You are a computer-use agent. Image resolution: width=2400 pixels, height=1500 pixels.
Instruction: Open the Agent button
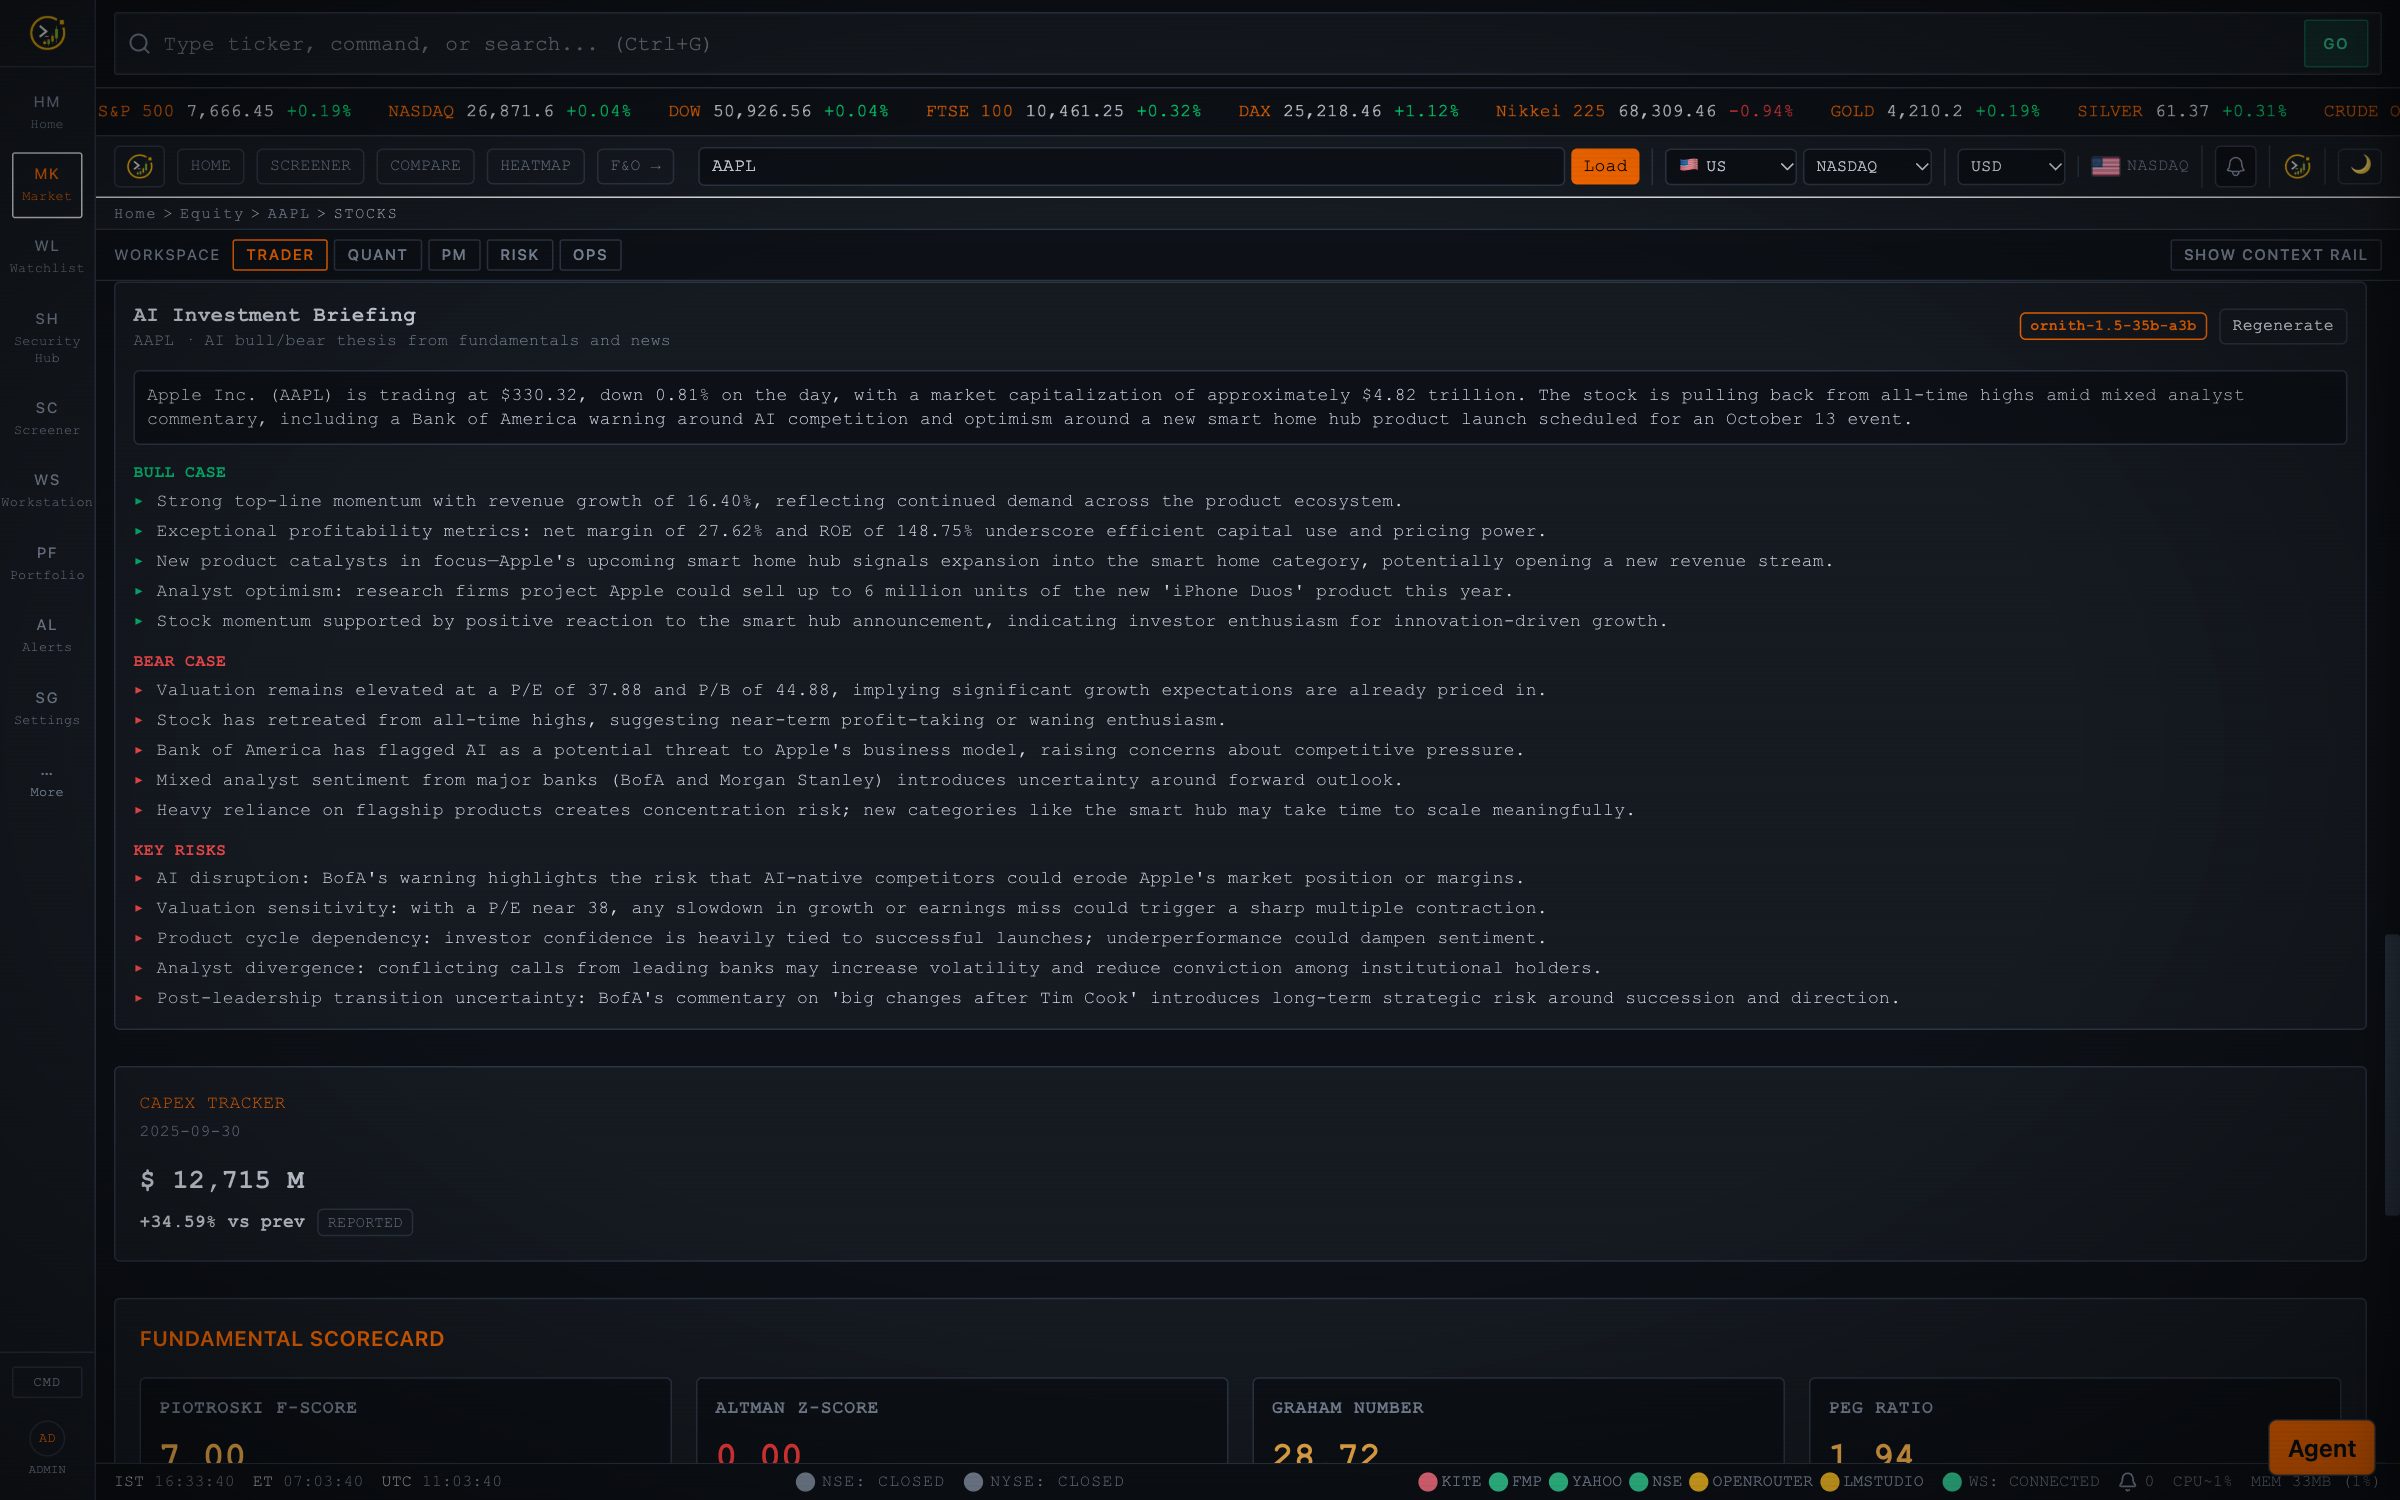tap(2321, 1448)
